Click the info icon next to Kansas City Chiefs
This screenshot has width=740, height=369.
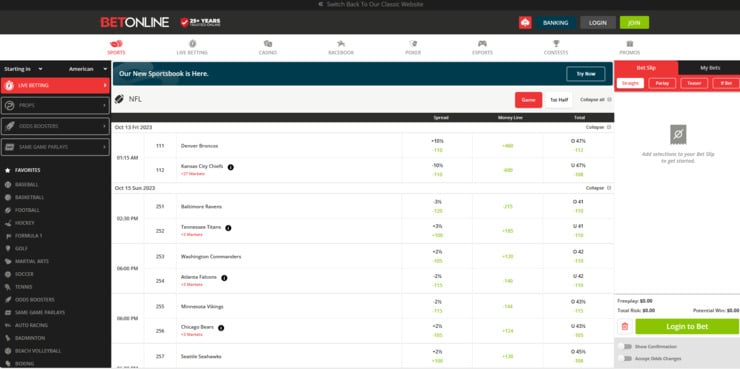point(230,167)
